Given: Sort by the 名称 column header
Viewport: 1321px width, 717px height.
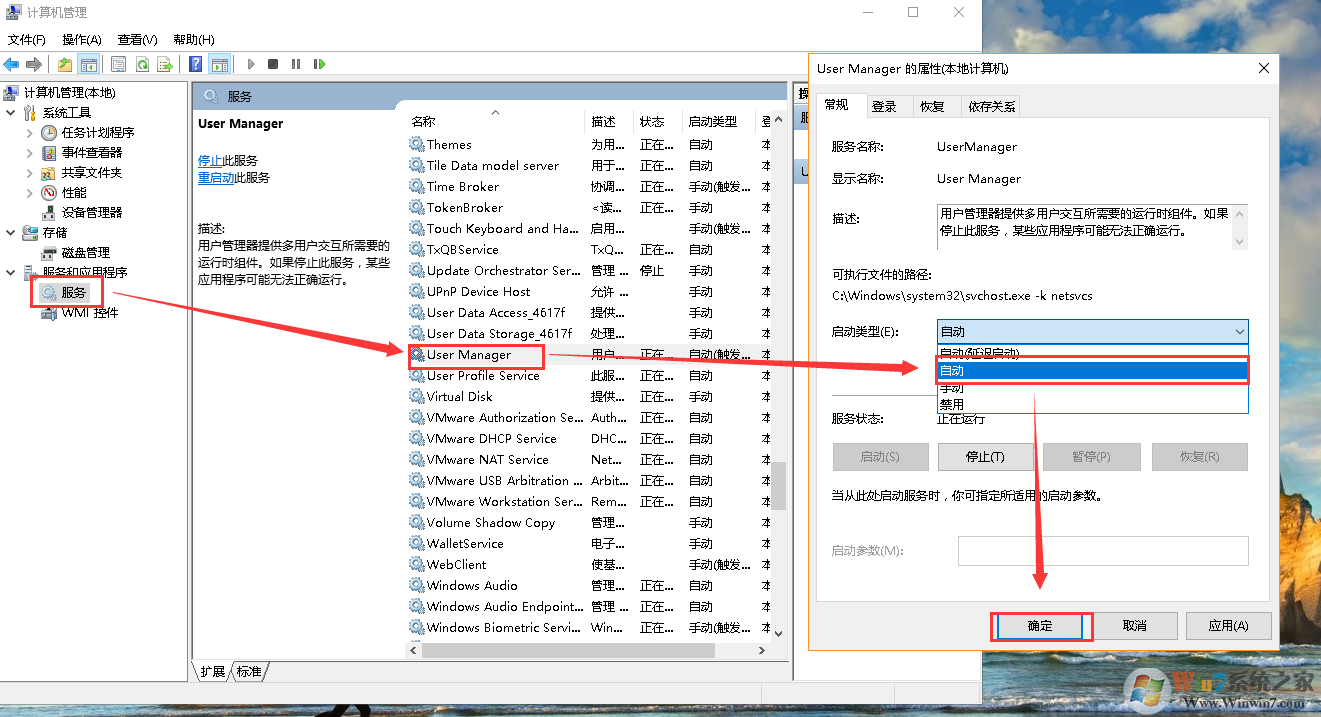Looking at the screenshot, I should click(x=495, y=121).
